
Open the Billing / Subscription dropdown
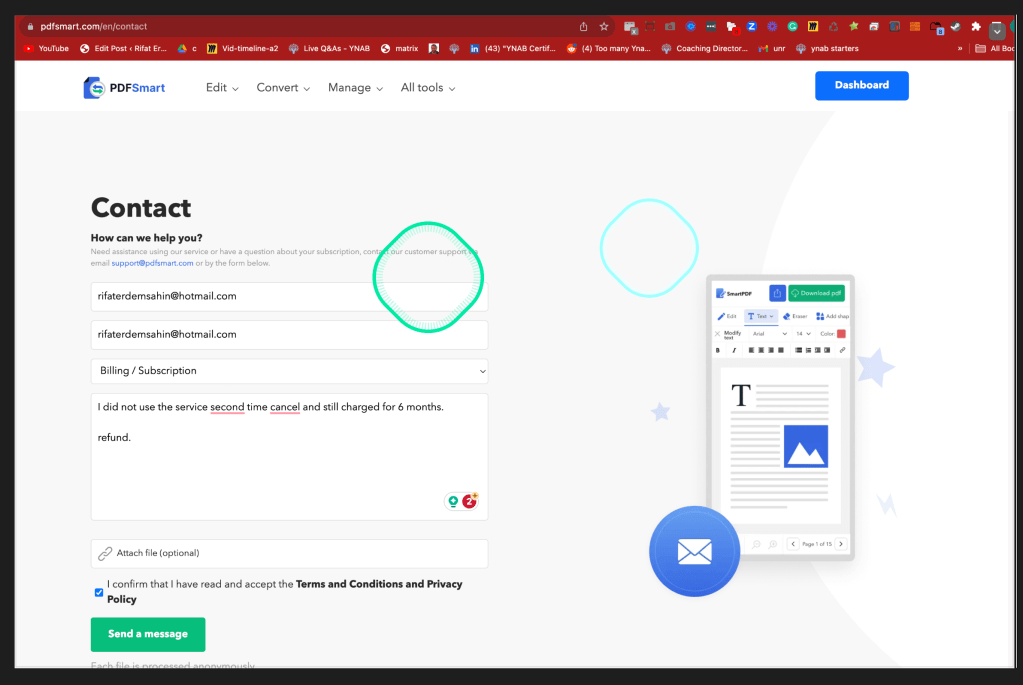point(290,371)
